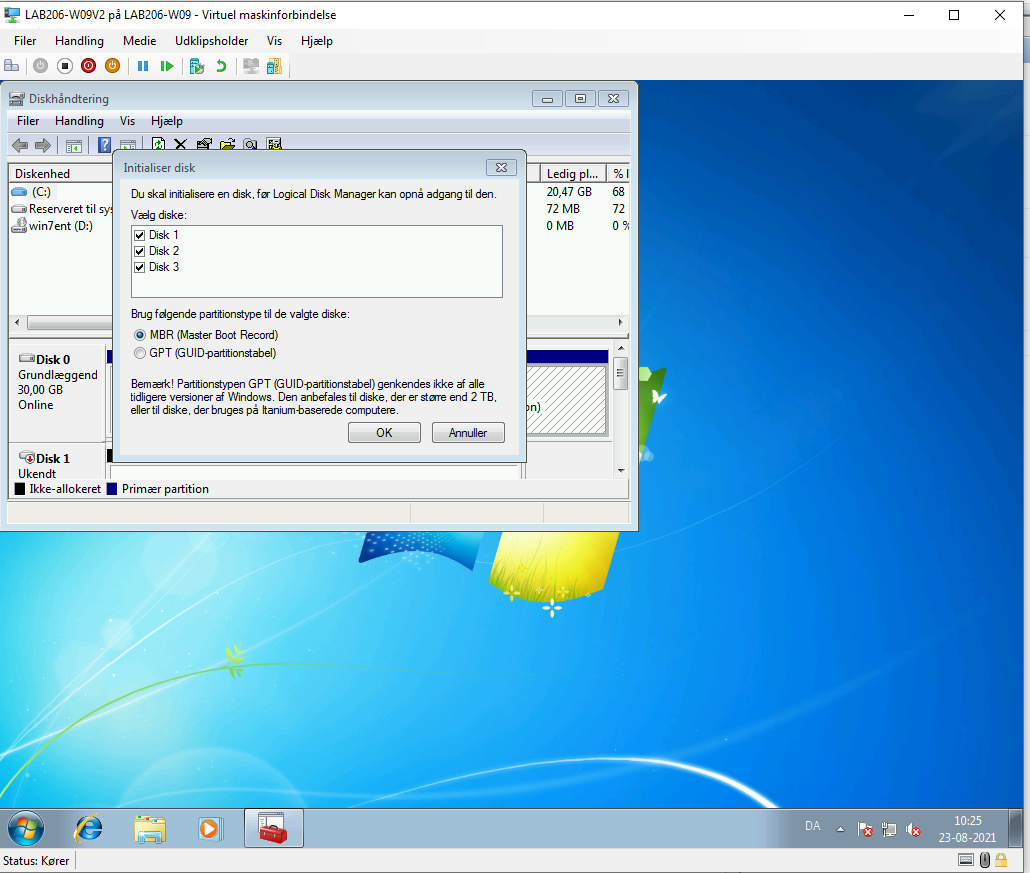This screenshot has width=1030, height=873.
Task: Send Ctrl+Alt+Del via the toolbar icon
Action: pos(12,66)
